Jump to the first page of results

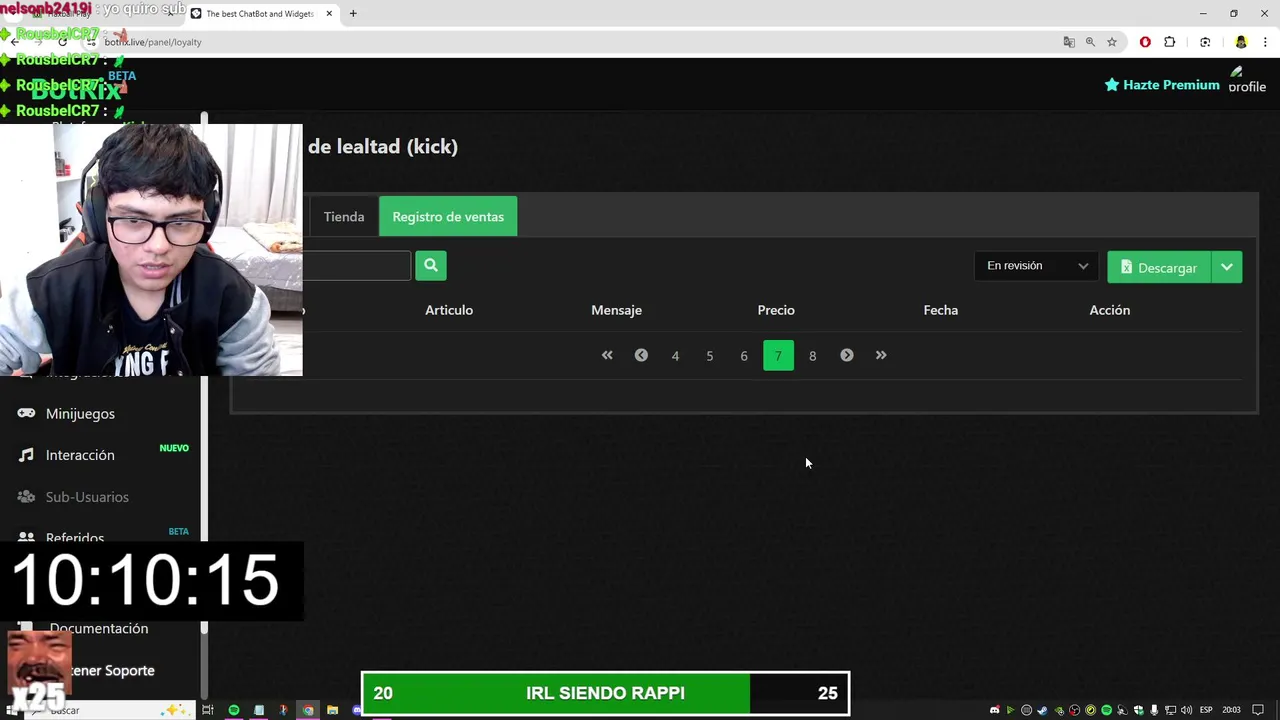(x=607, y=355)
